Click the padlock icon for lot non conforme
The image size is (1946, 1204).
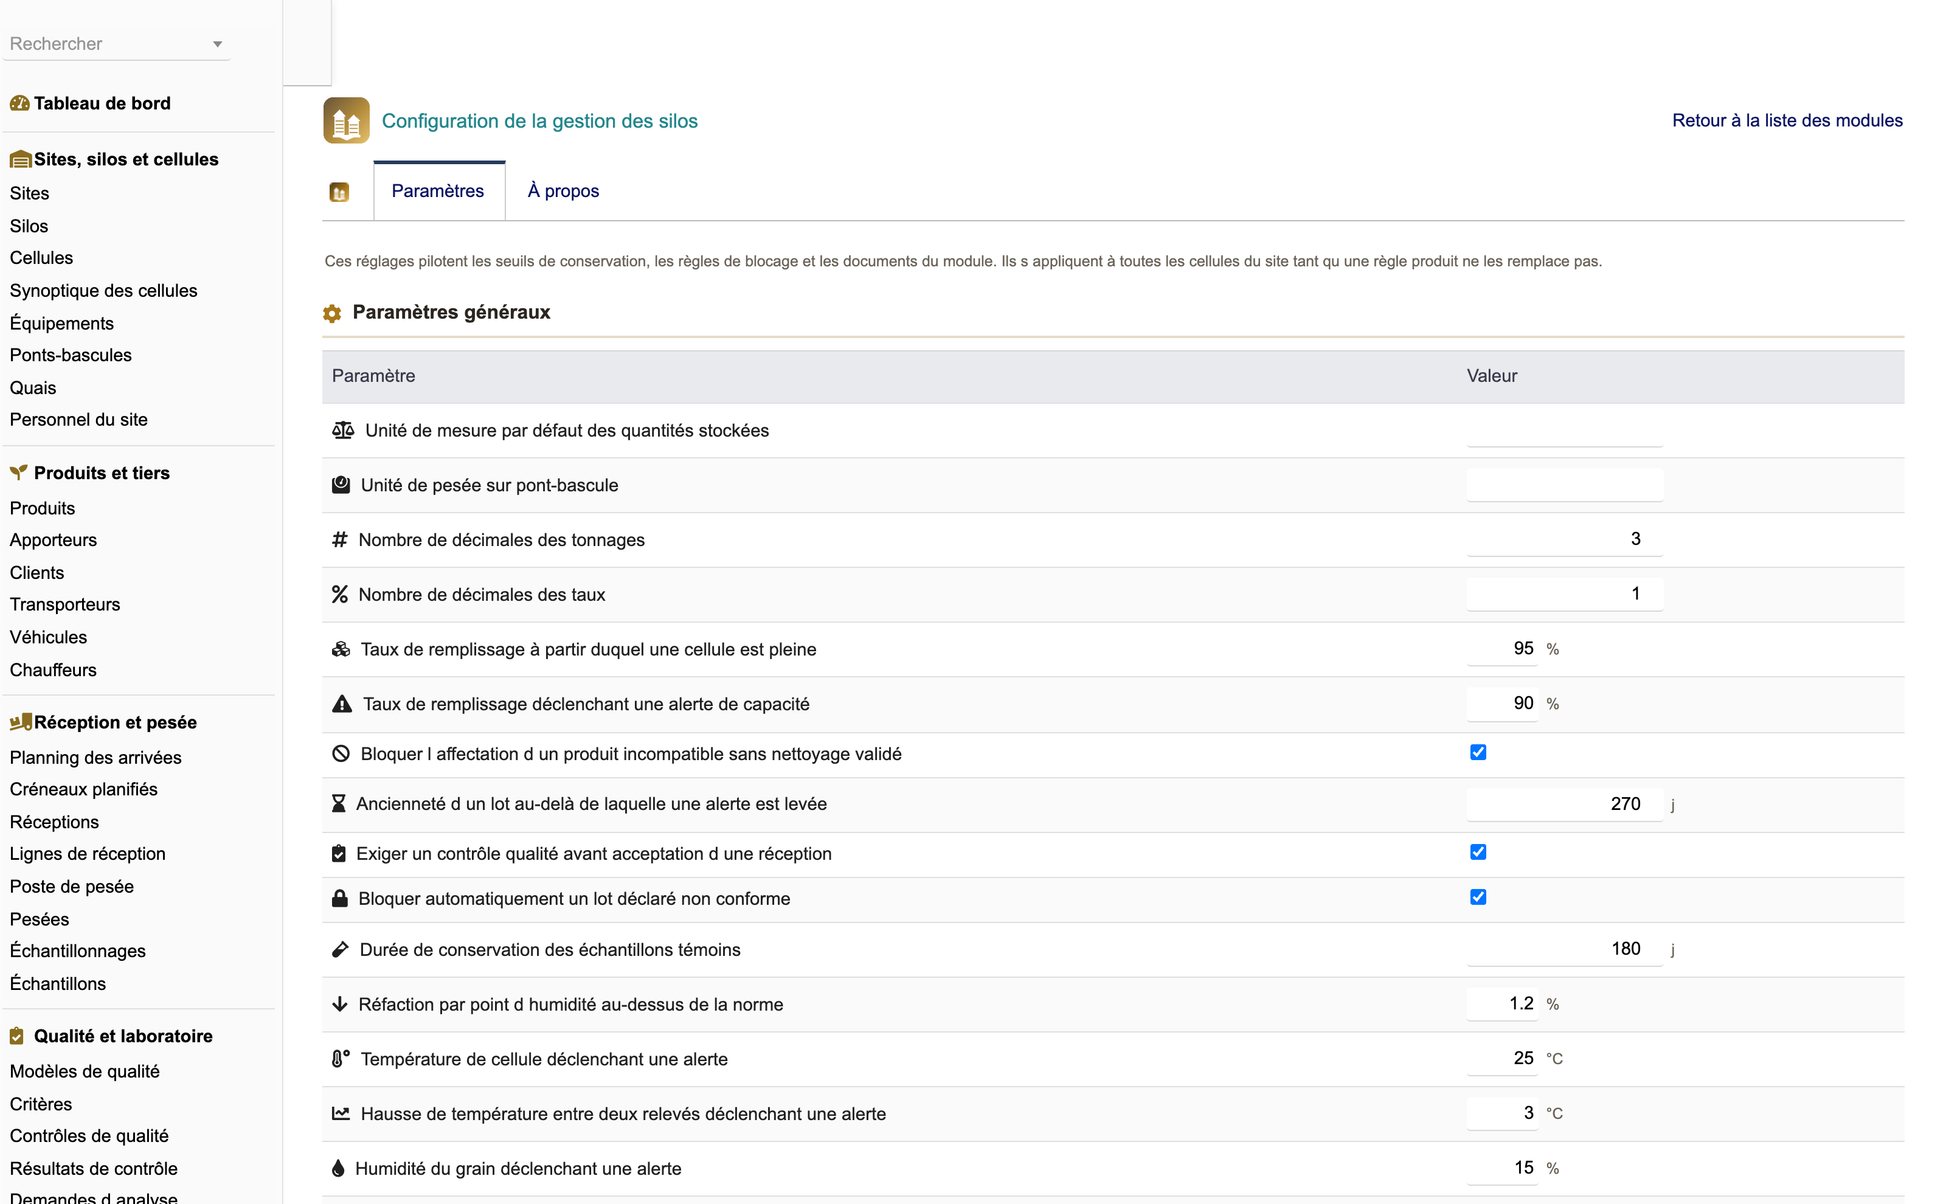[340, 898]
